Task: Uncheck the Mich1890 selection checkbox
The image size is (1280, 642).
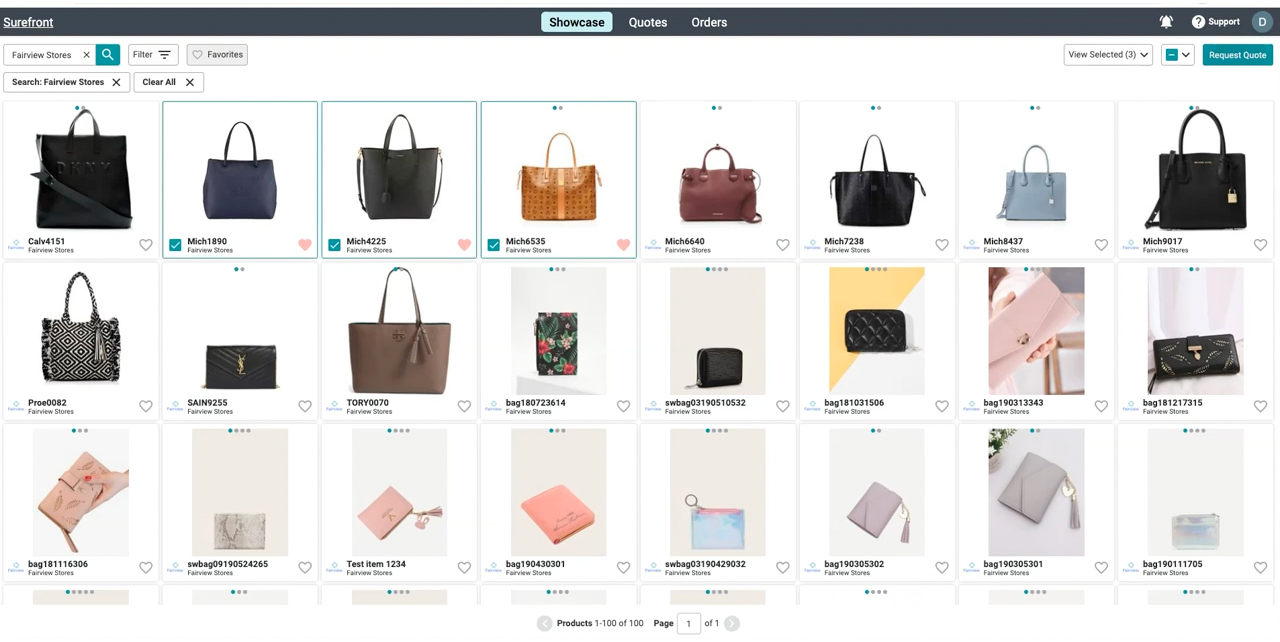Action: point(175,245)
